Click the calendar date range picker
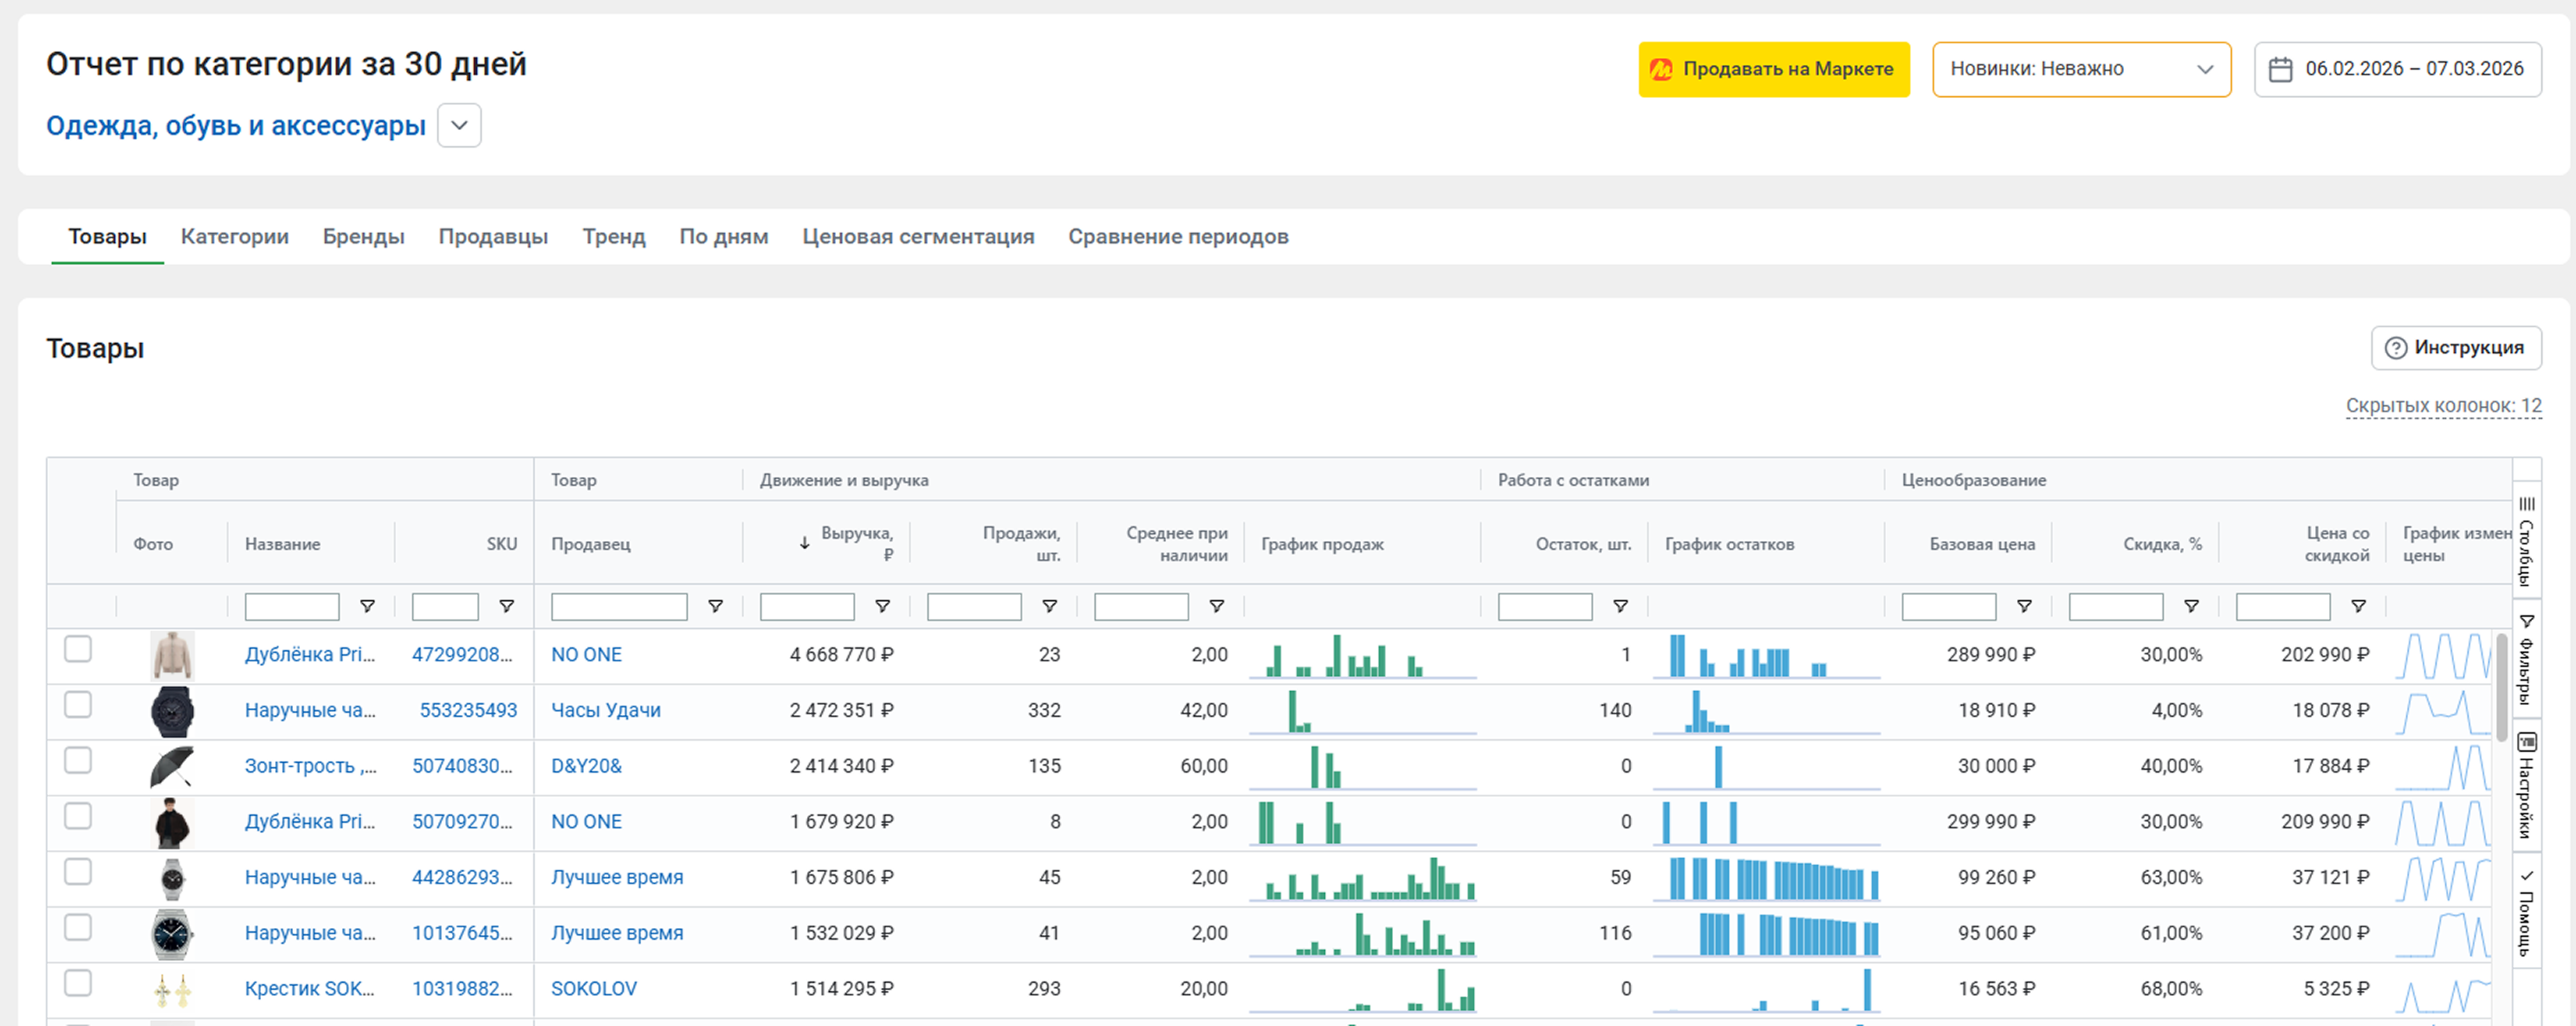 [2397, 69]
